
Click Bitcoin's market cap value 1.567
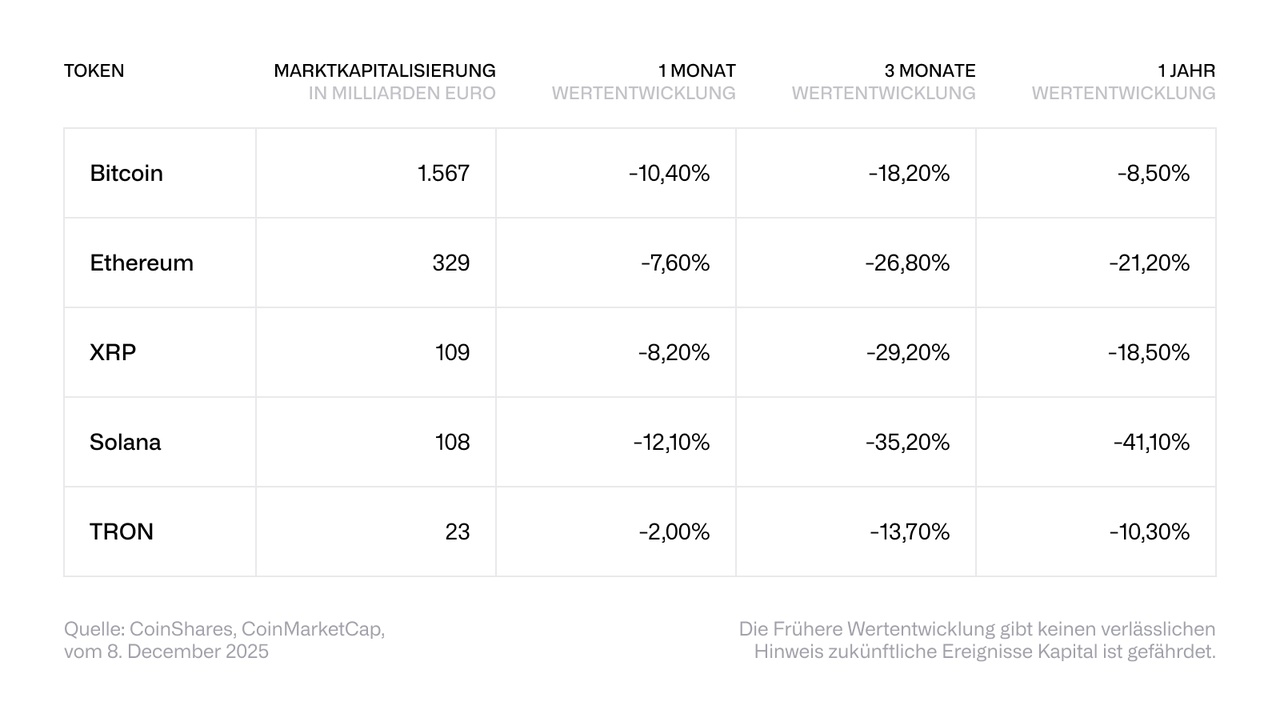[x=443, y=173]
